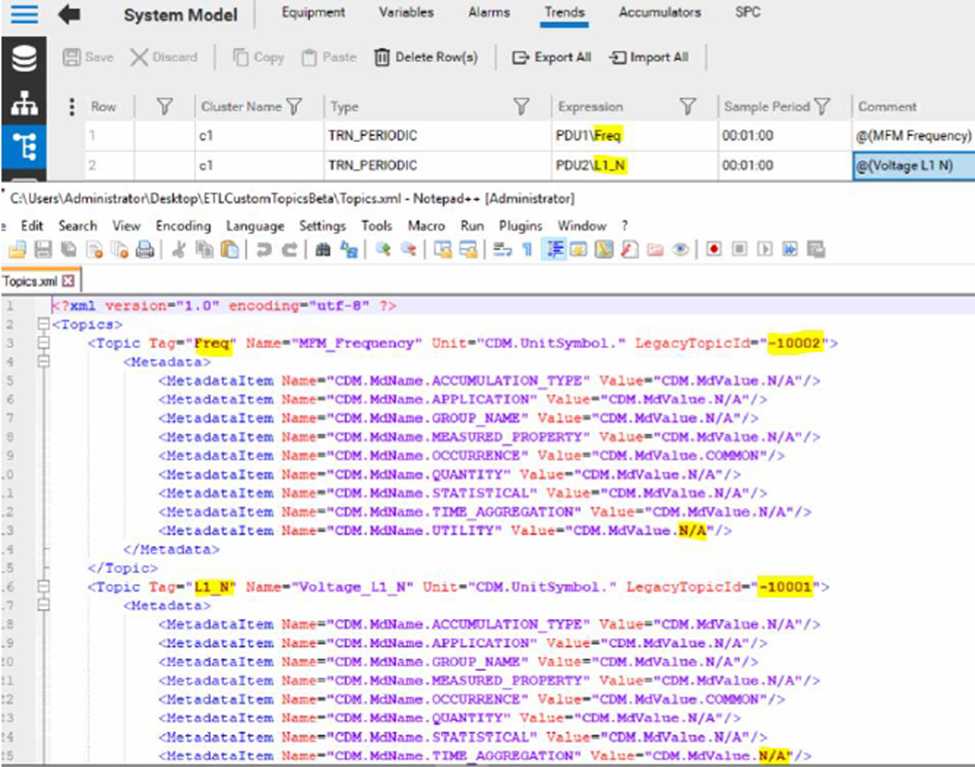The image size is (975, 767).
Task: Click the Stop Recording macro icon
Action: click(x=739, y=250)
